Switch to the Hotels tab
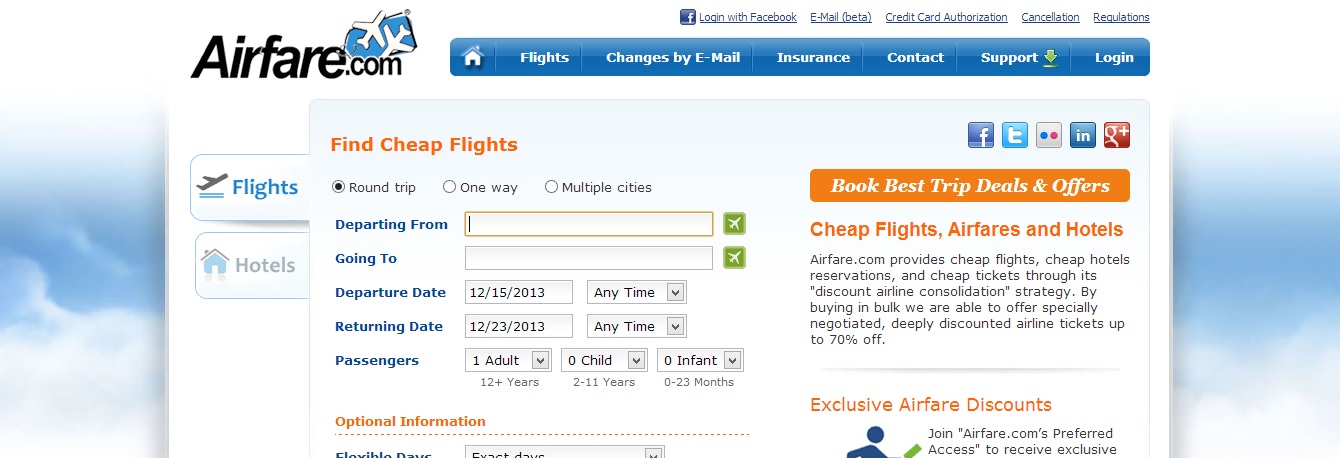Screen dimensions: 1340x458 click(251, 265)
